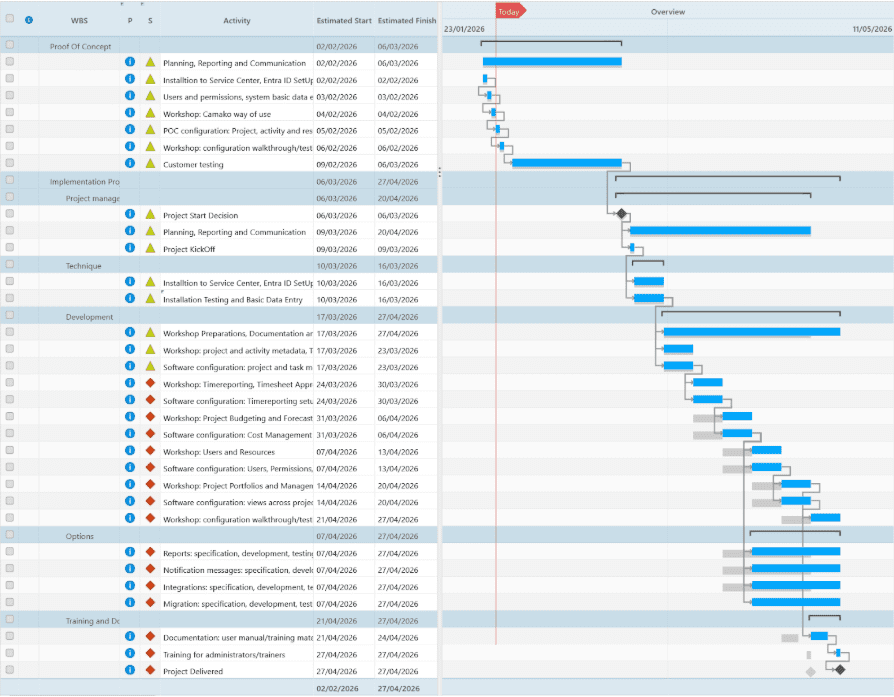This screenshot has width=894, height=697.
Task: Click the info icon in the header row
Action: pos(29,20)
